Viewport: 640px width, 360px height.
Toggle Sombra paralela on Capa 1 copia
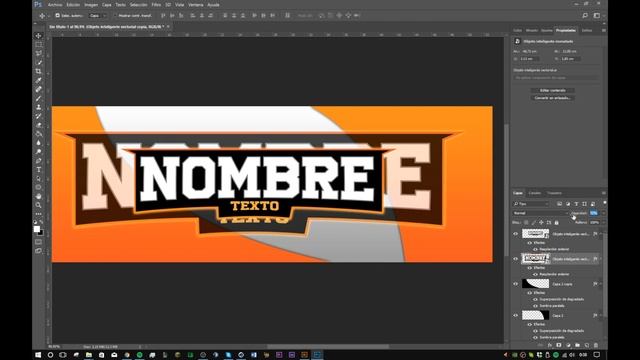point(535,306)
